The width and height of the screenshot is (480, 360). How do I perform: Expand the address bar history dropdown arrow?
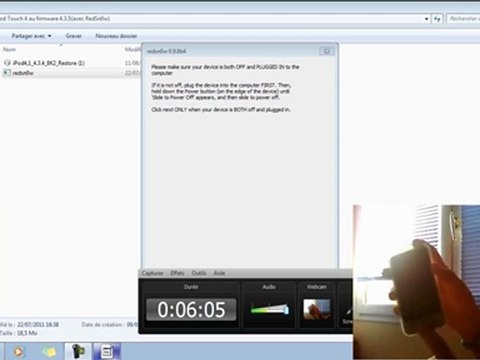tap(426, 19)
